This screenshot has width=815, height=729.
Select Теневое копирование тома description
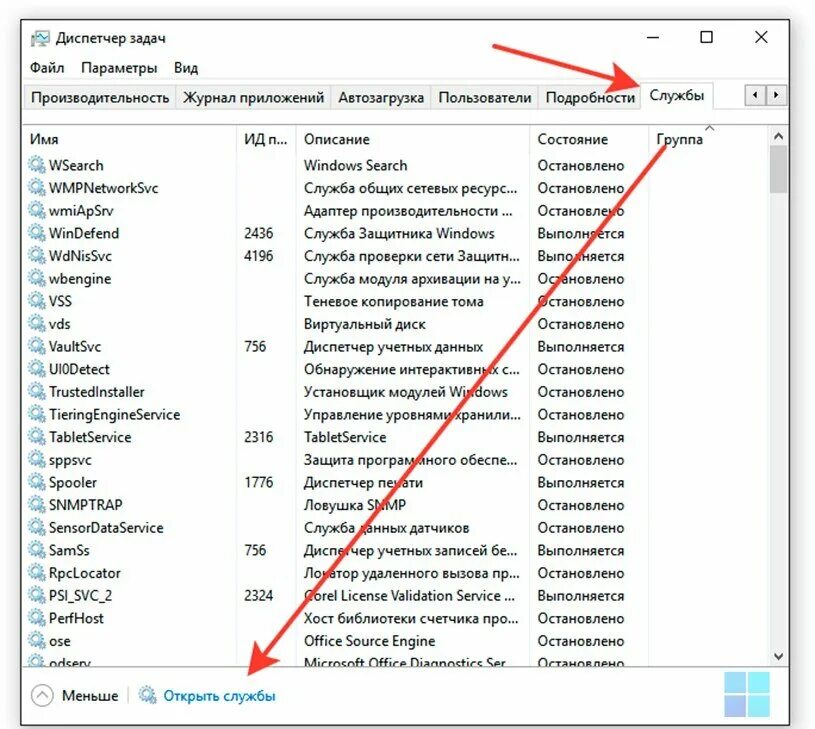[393, 301]
